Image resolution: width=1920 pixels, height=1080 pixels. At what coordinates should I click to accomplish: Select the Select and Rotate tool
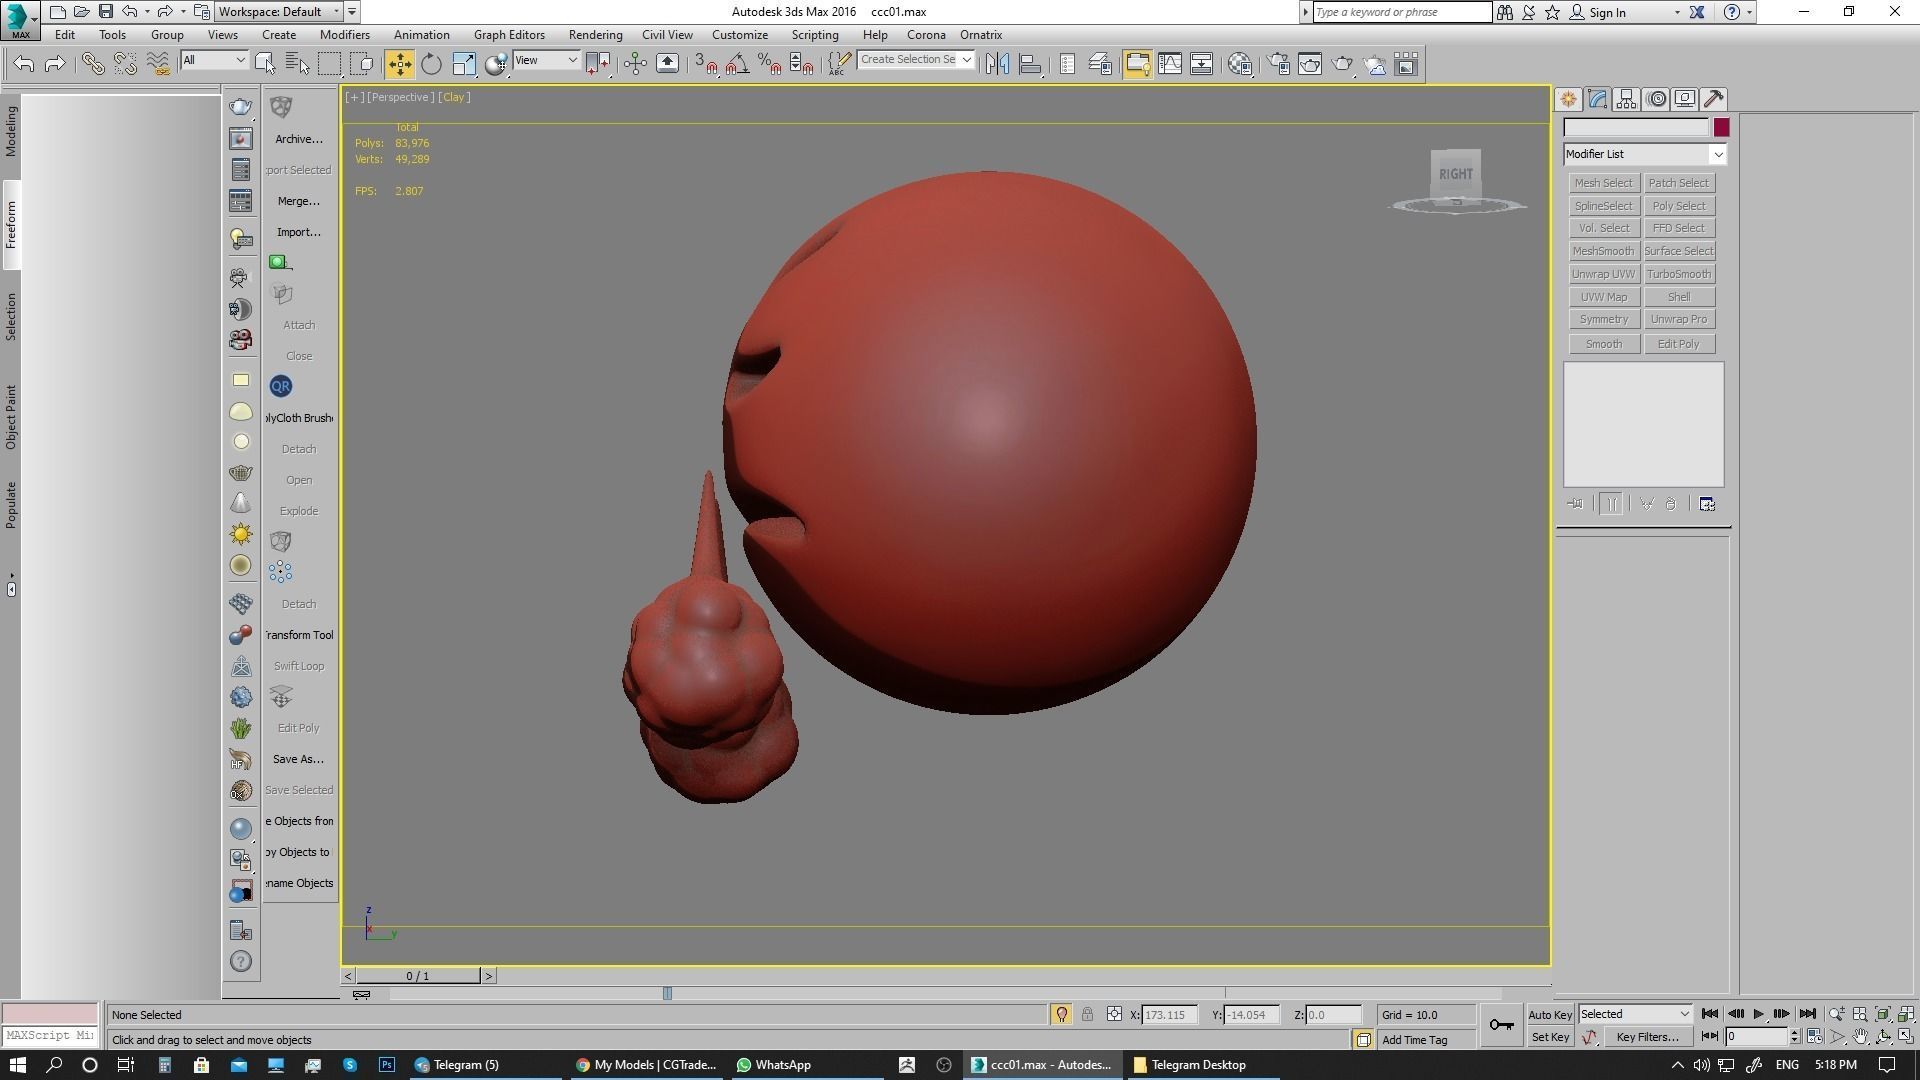coord(431,64)
